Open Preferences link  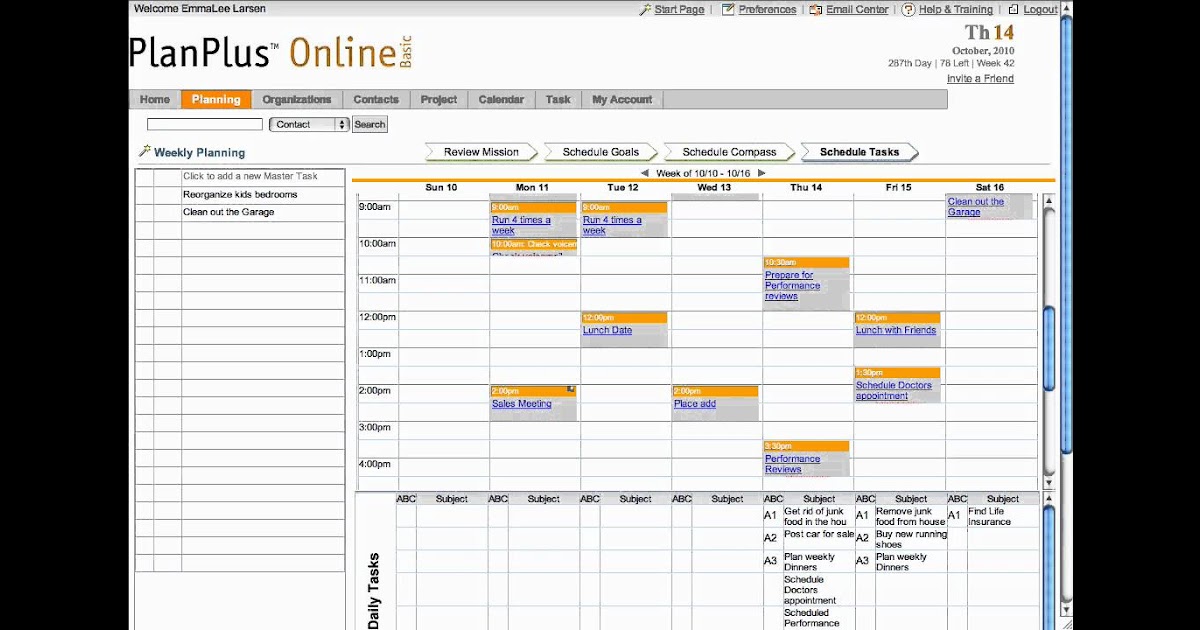pyautogui.click(x=767, y=9)
